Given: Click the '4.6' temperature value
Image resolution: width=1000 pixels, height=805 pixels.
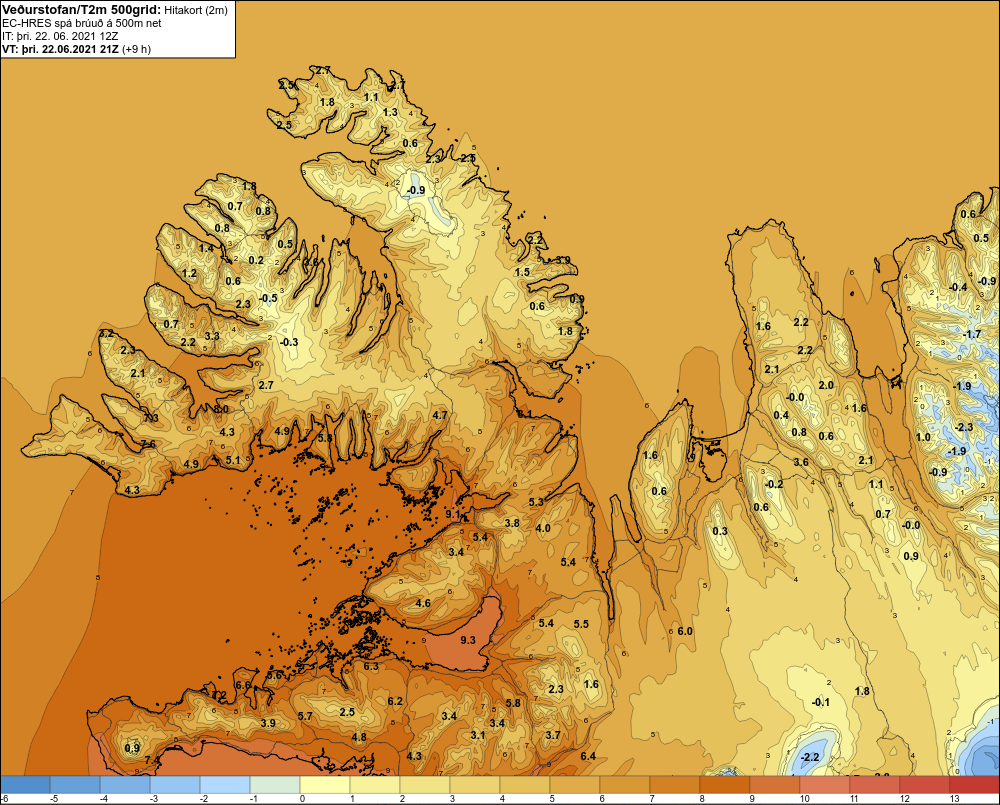Looking at the screenshot, I should 422,603.
